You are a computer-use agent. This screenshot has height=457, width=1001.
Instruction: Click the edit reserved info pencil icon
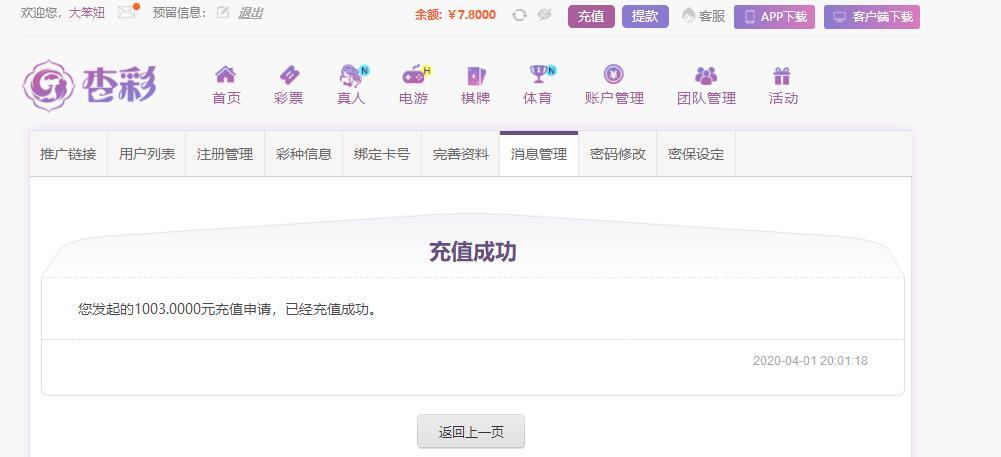click(x=223, y=13)
